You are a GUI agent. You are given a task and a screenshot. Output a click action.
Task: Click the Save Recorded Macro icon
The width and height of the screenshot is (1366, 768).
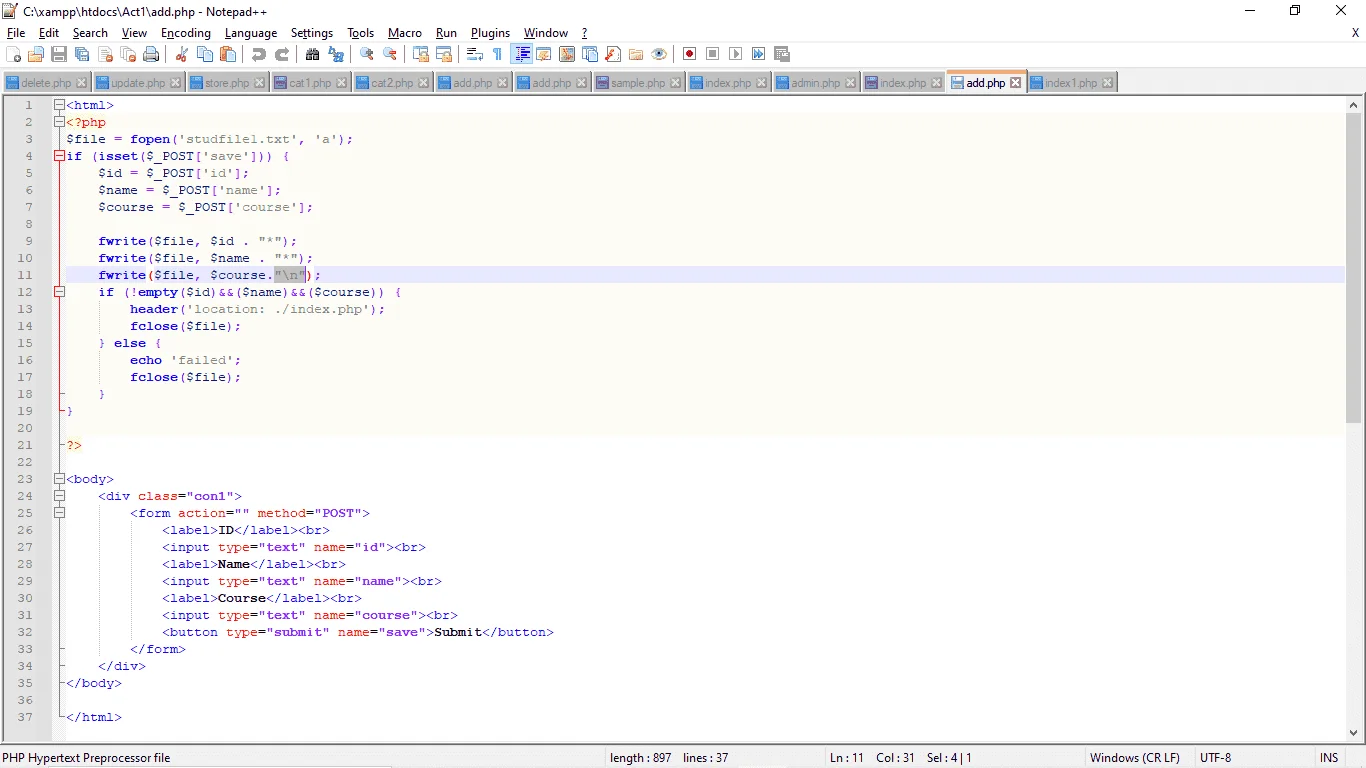pyautogui.click(x=782, y=54)
